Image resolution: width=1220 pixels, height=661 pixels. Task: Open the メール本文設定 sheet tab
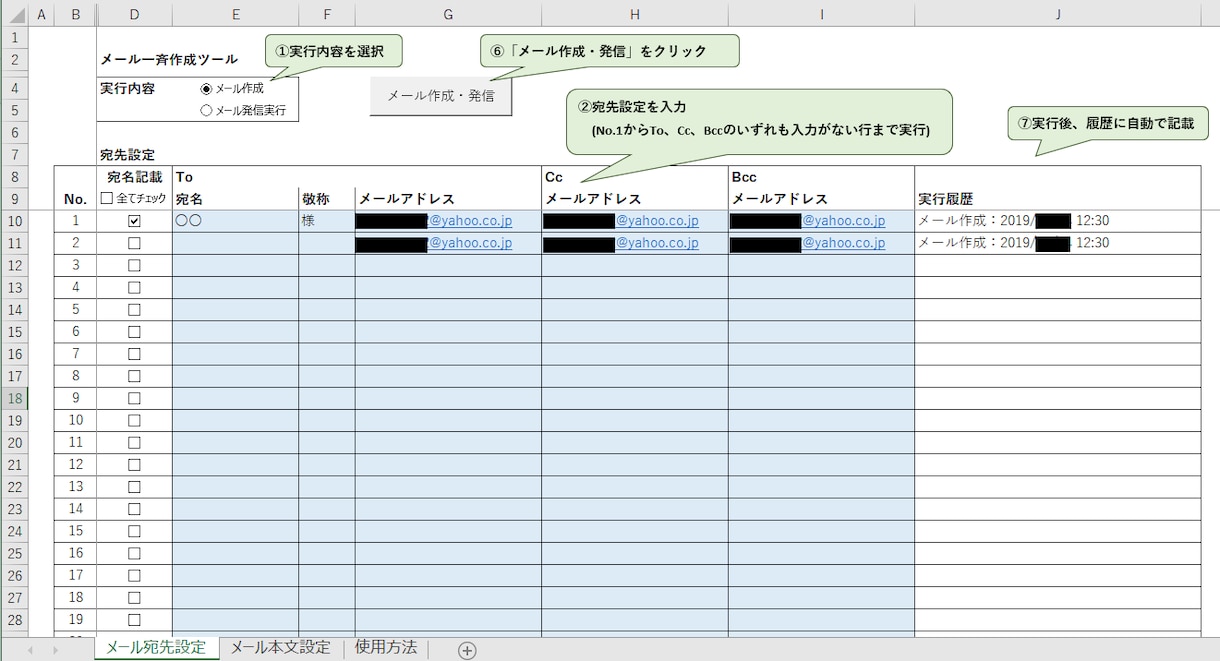(x=280, y=648)
